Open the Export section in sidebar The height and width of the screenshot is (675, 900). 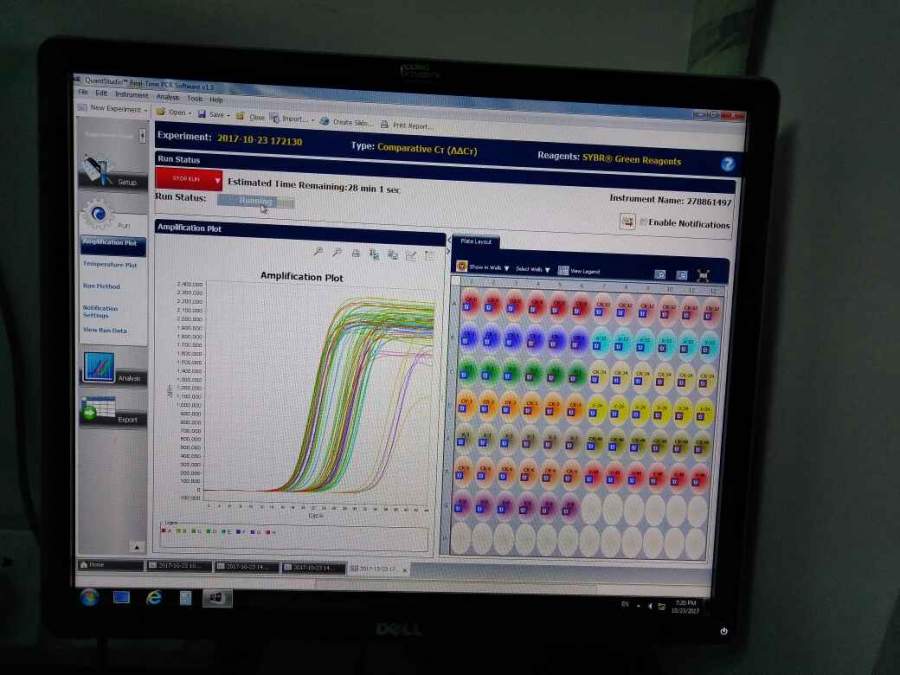point(113,411)
